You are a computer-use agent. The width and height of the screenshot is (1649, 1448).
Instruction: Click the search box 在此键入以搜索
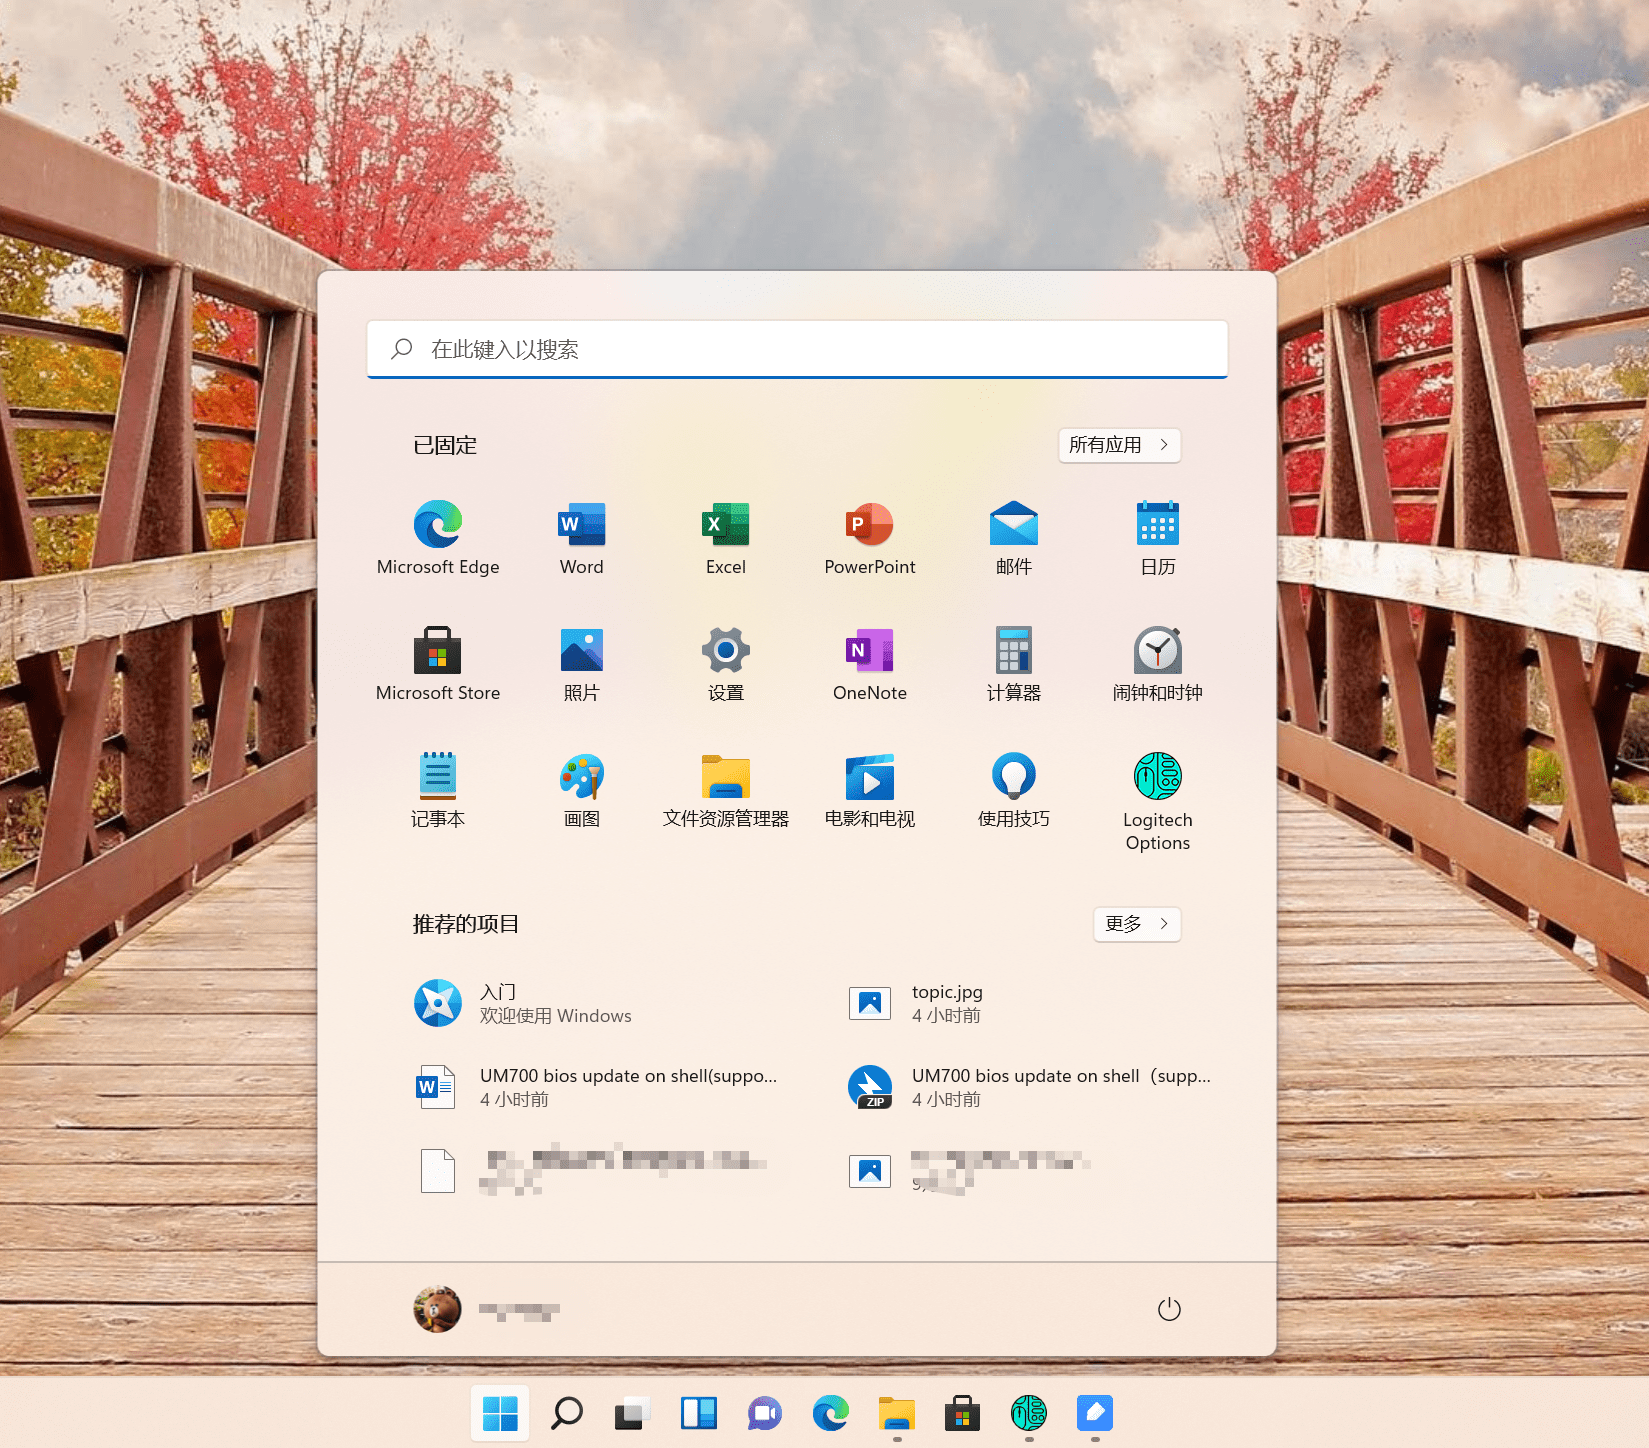797,349
